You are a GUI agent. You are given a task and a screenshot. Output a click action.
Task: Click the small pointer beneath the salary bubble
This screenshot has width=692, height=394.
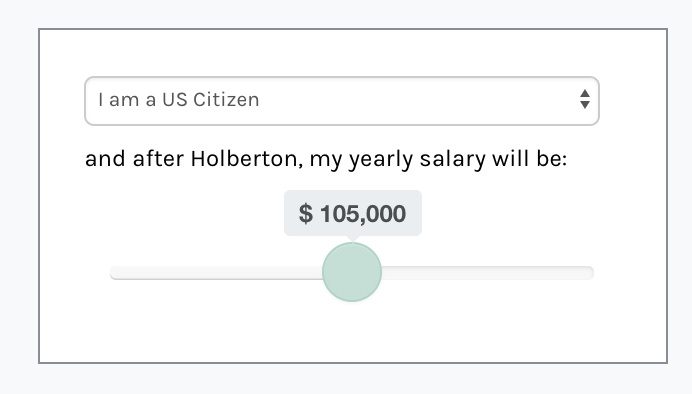[353, 239]
